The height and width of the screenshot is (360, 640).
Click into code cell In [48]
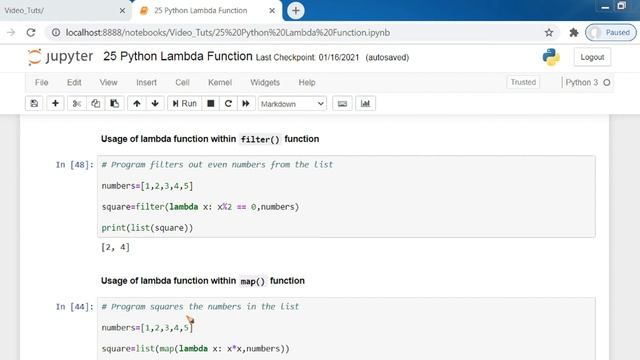pyautogui.click(x=346, y=196)
